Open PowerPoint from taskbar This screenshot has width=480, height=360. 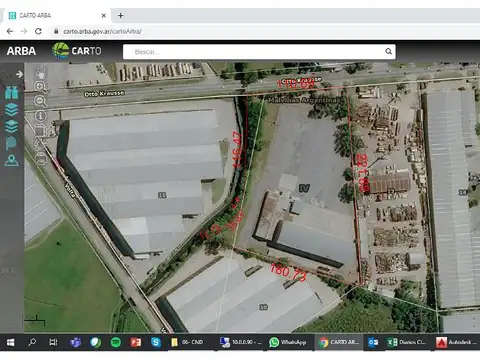pos(136,342)
